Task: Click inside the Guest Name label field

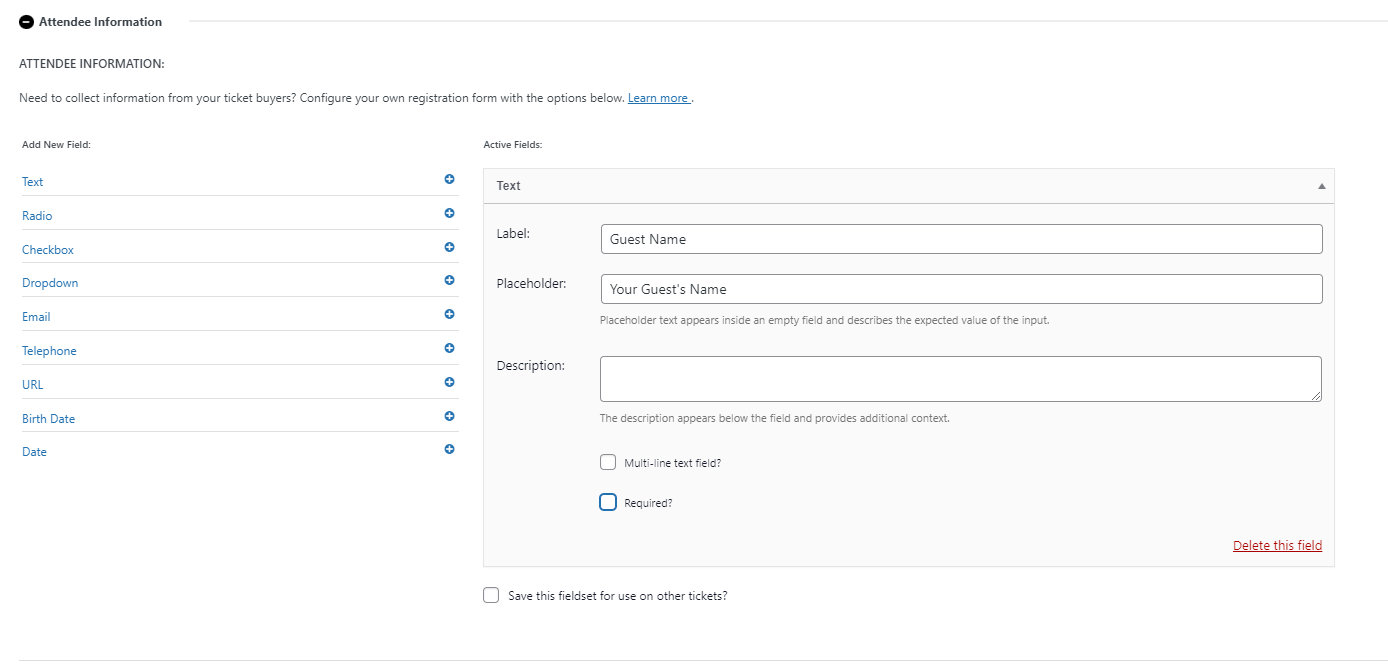Action: [960, 238]
